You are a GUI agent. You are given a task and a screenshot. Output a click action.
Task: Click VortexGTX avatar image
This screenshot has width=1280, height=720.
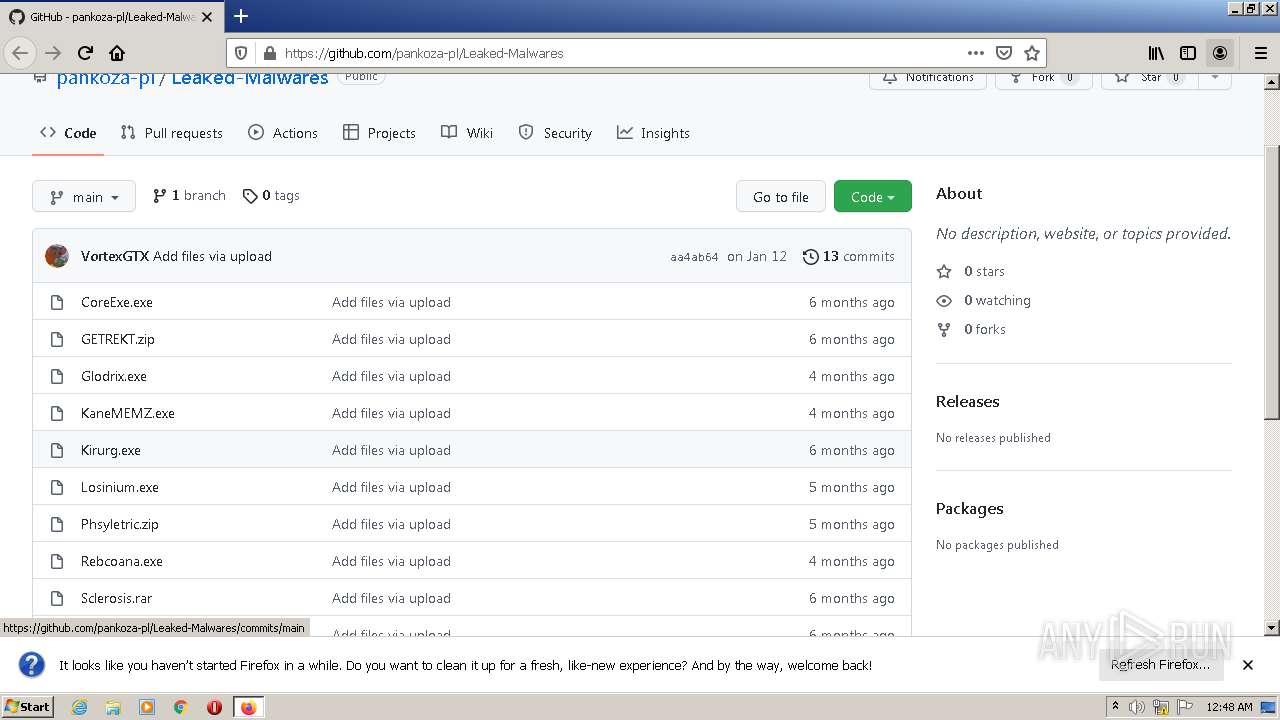coord(57,256)
